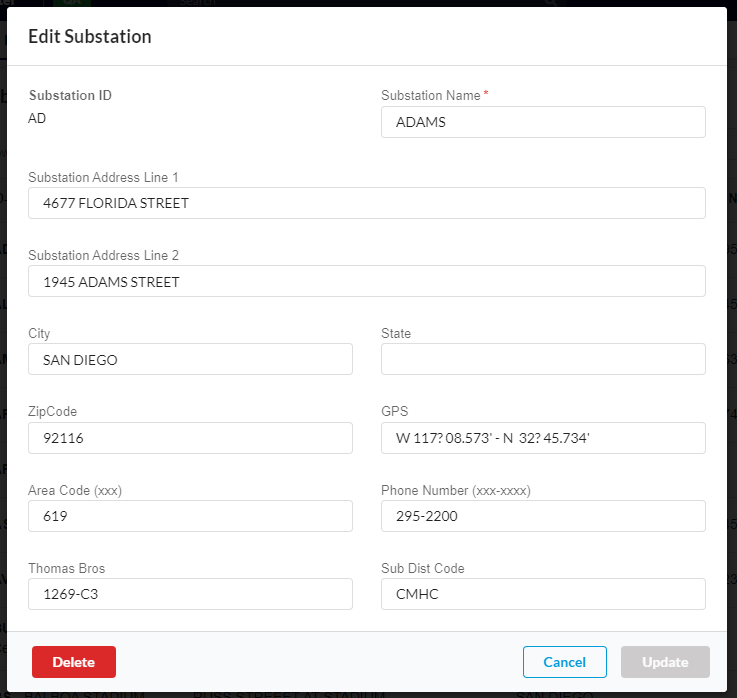Click the Substation ID value AD

point(37,118)
